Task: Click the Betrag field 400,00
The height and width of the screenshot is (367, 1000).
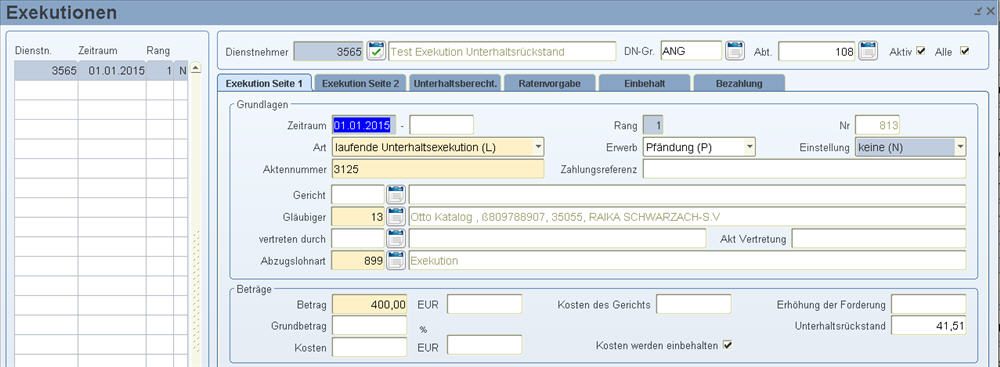Action: coord(369,304)
